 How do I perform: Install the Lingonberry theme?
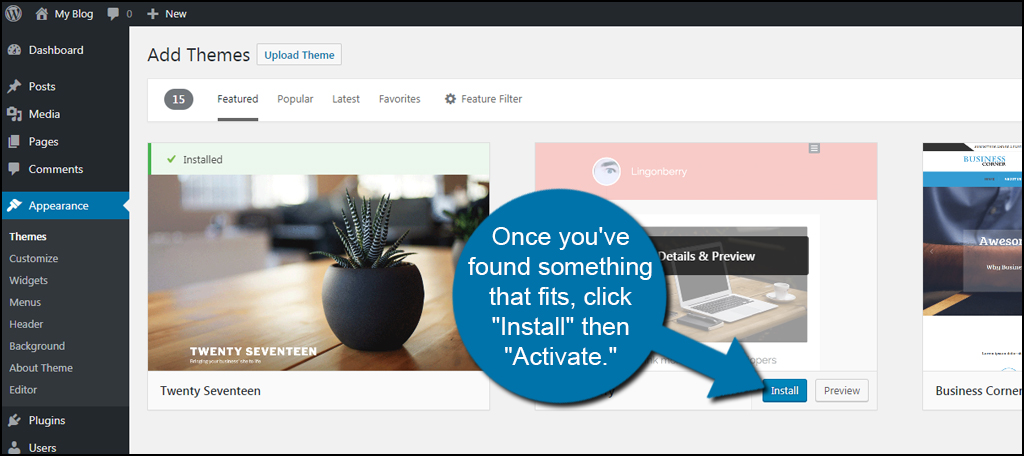pos(784,391)
